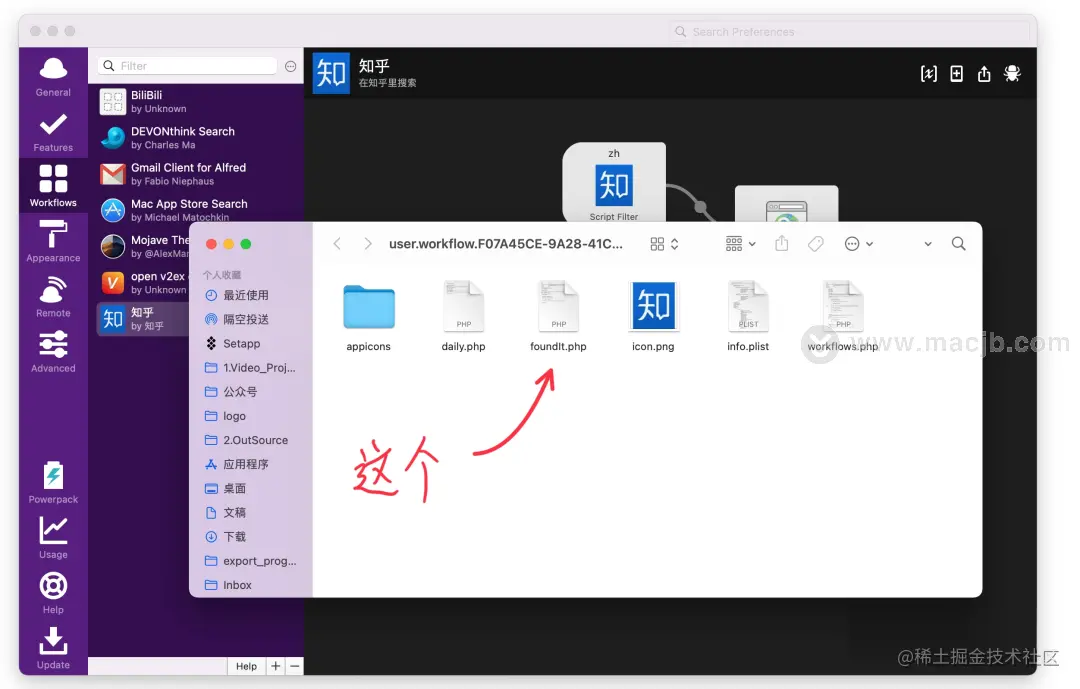
Task: Select Gmail Client for Alfred workflow
Action: (196, 174)
